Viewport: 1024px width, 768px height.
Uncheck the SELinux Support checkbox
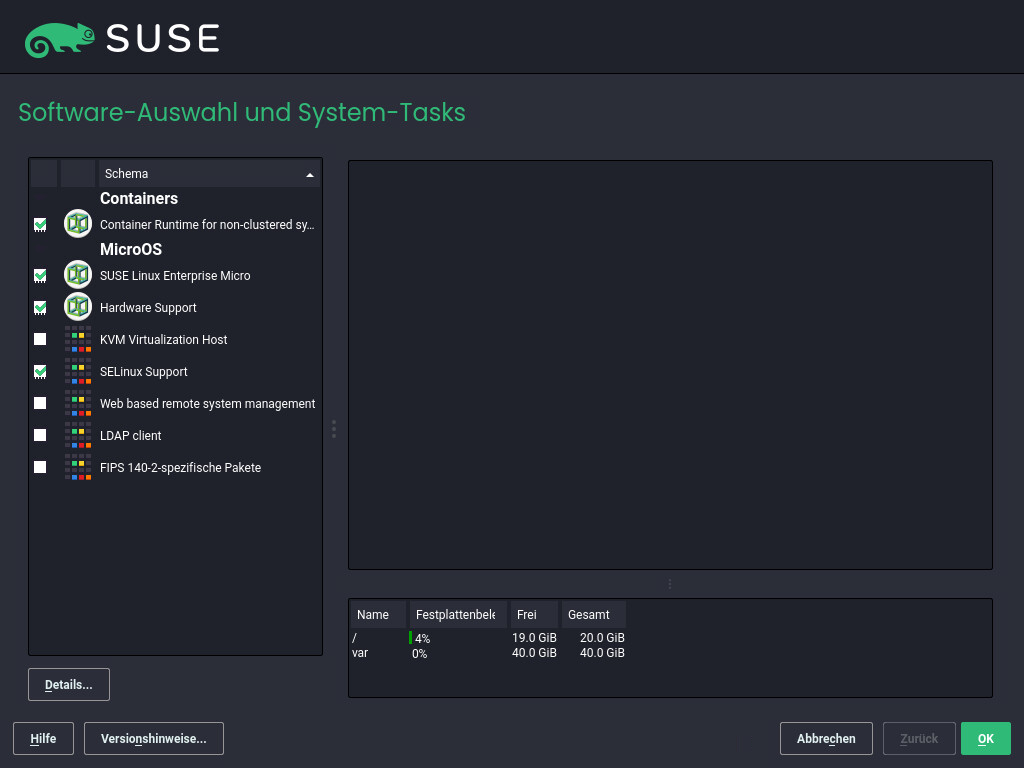click(x=40, y=371)
